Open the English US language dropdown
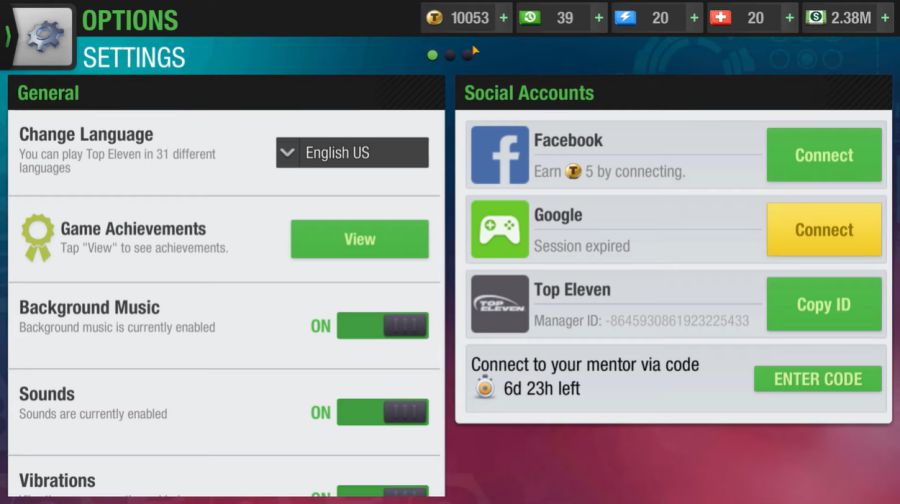 click(x=352, y=153)
